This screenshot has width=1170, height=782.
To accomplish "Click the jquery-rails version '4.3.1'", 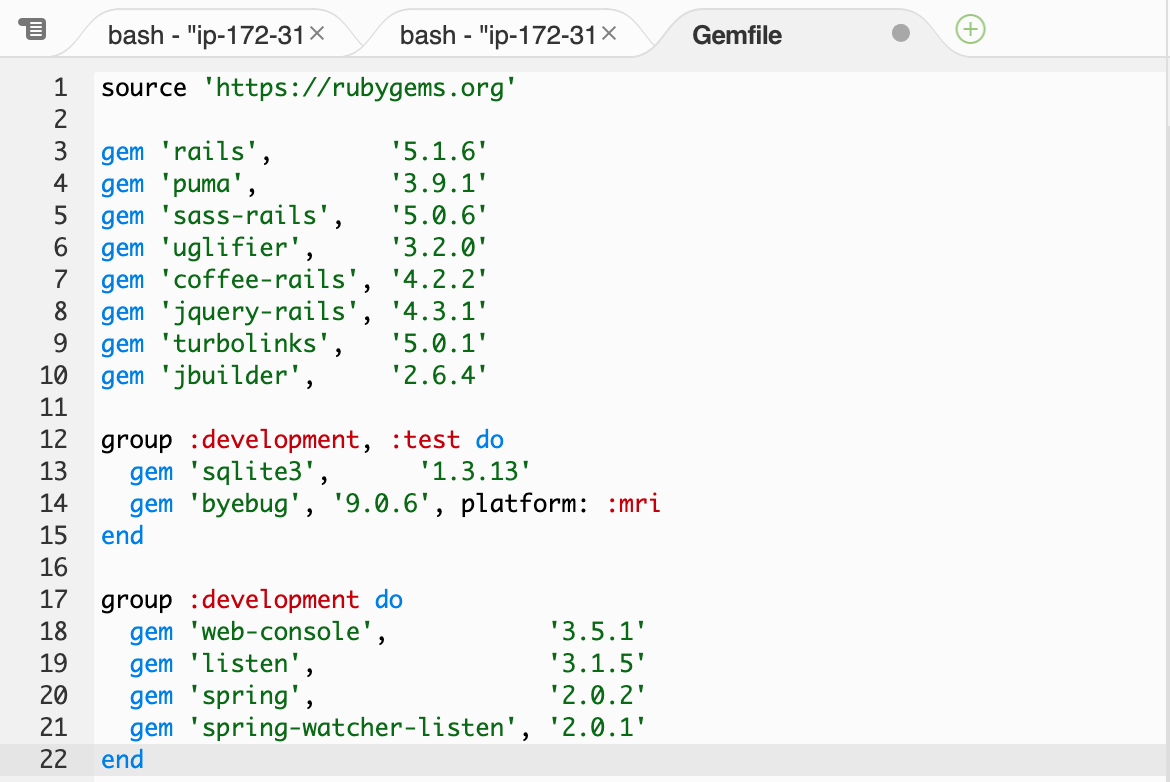I will 439,313.
